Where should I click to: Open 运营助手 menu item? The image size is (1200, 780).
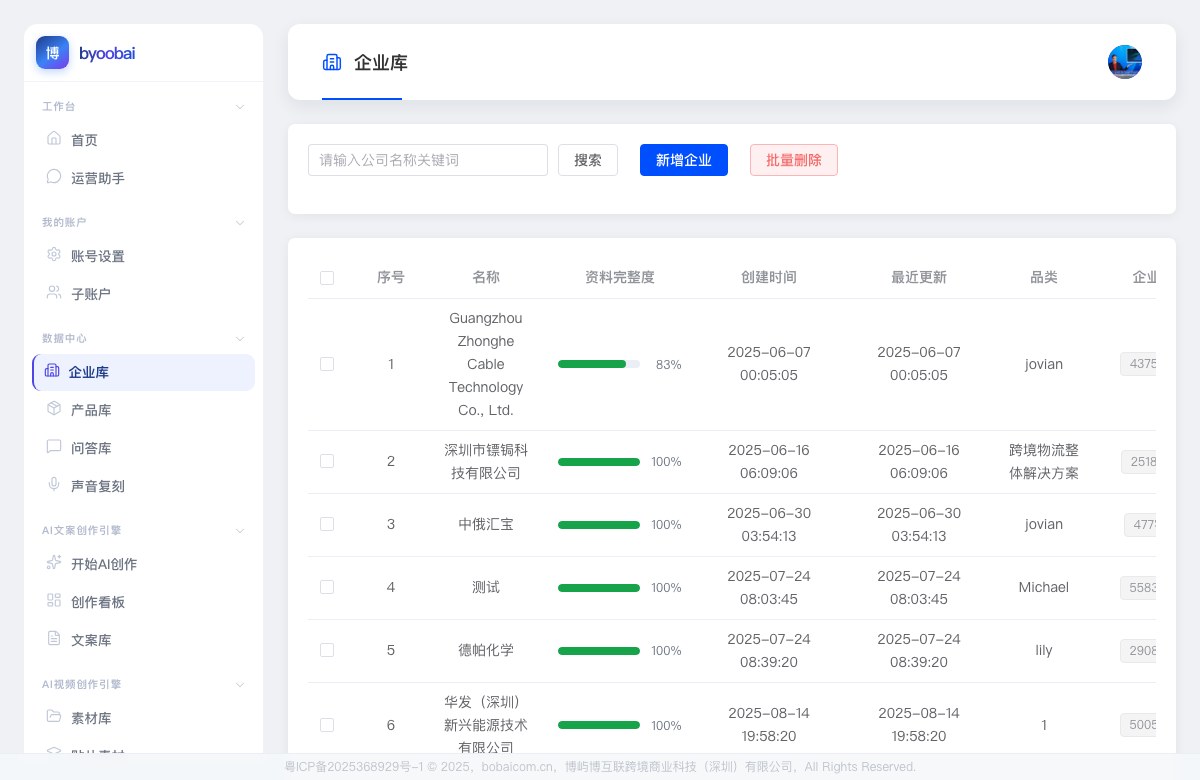[x=144, y=178]
